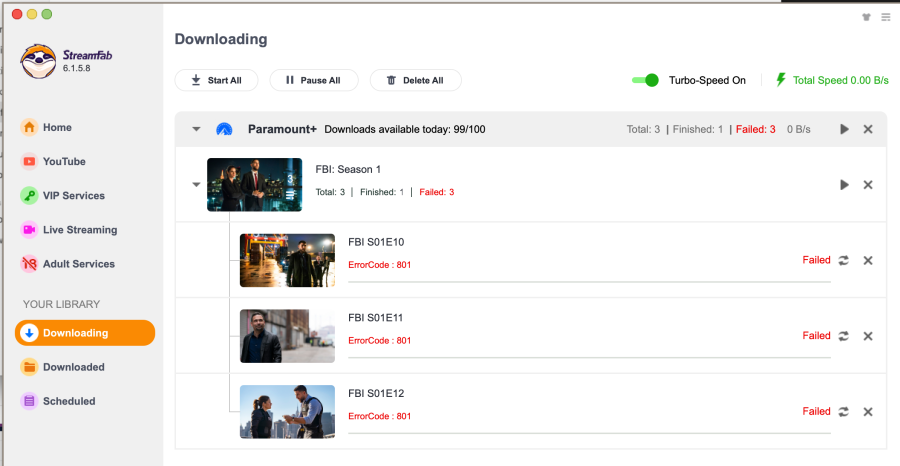This screenshot has height=466, width=900.
Task: Collapse the FBI: Season 1 arrow
Action: tap(196, 185)
